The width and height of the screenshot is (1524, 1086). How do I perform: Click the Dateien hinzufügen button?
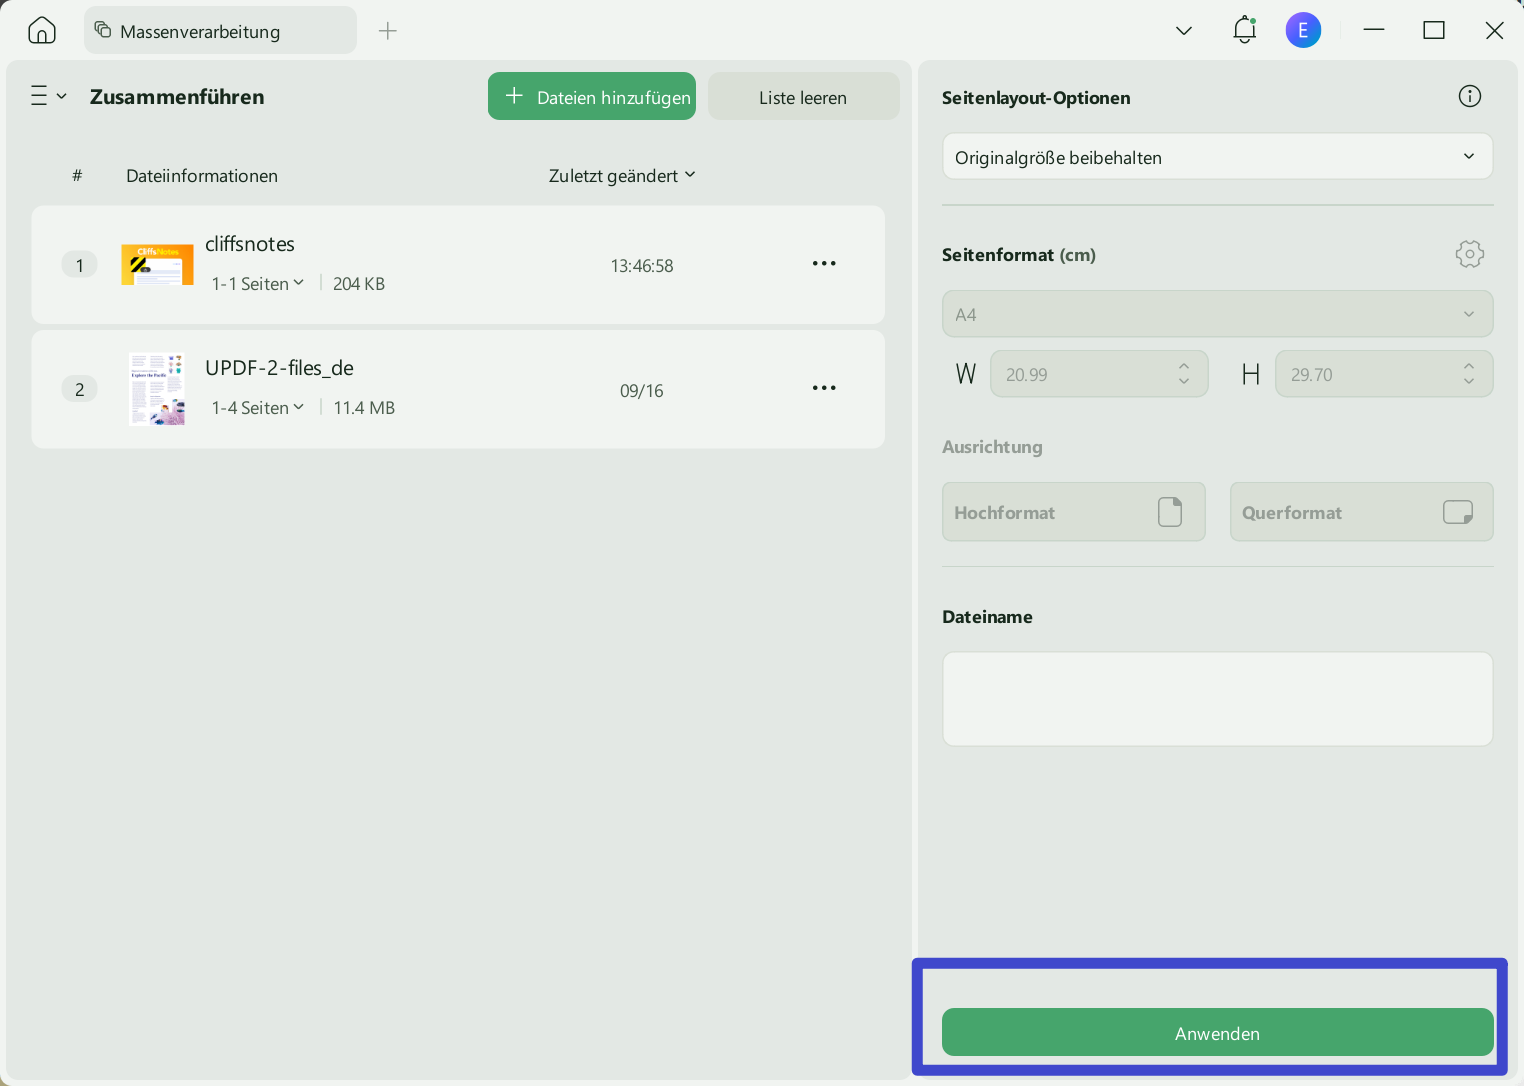coord(592,97)
